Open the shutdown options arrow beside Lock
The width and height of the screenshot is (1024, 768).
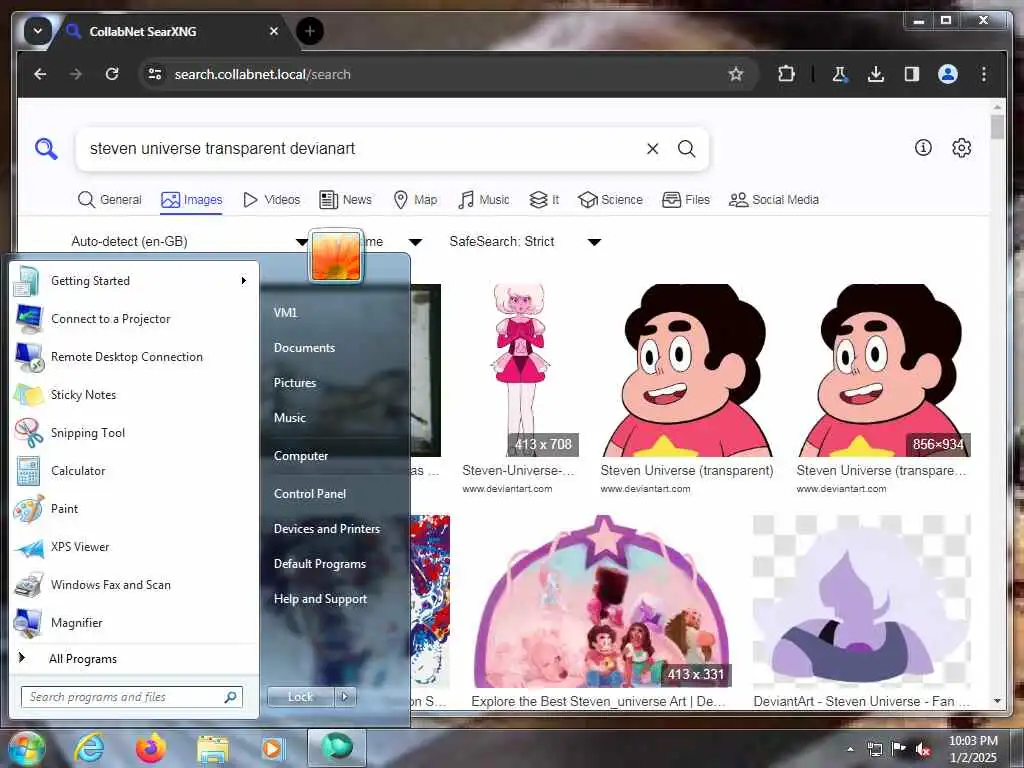tap(345, 697)
